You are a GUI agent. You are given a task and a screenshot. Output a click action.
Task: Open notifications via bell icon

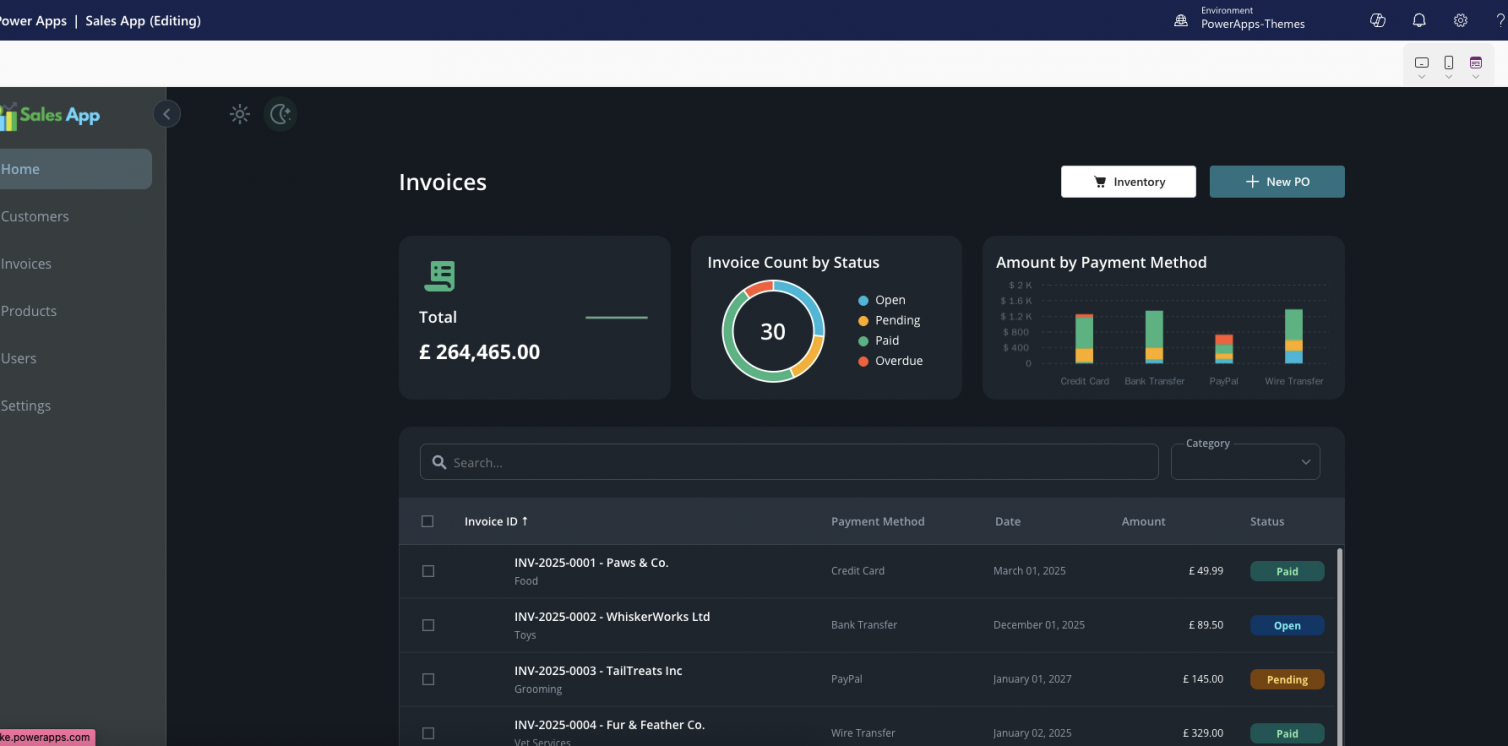1419,20
